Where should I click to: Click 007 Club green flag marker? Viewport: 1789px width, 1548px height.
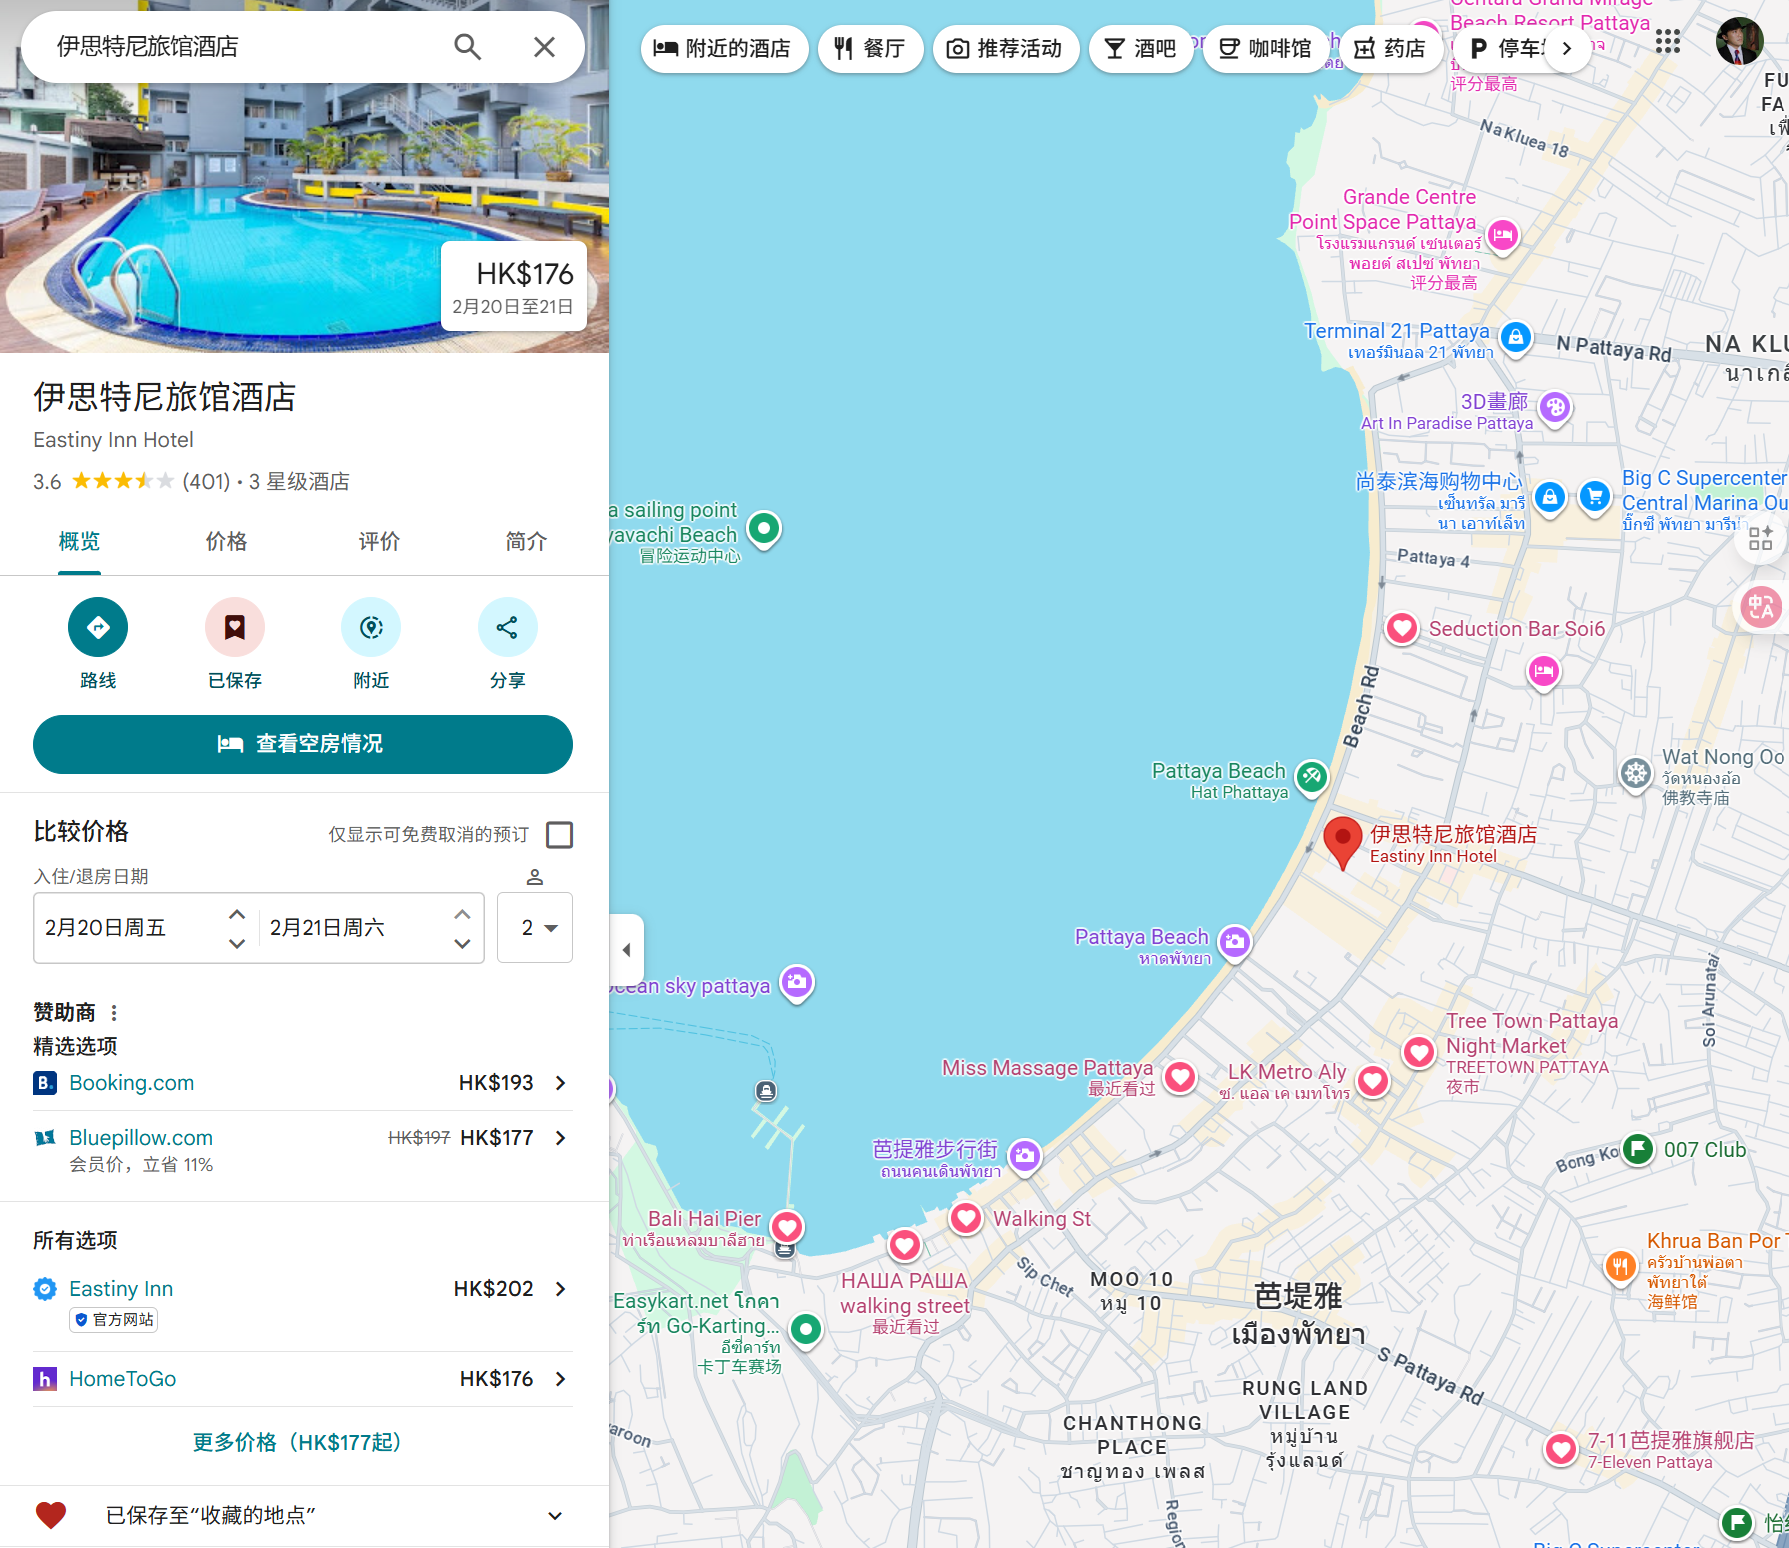coord(1638,1149)
